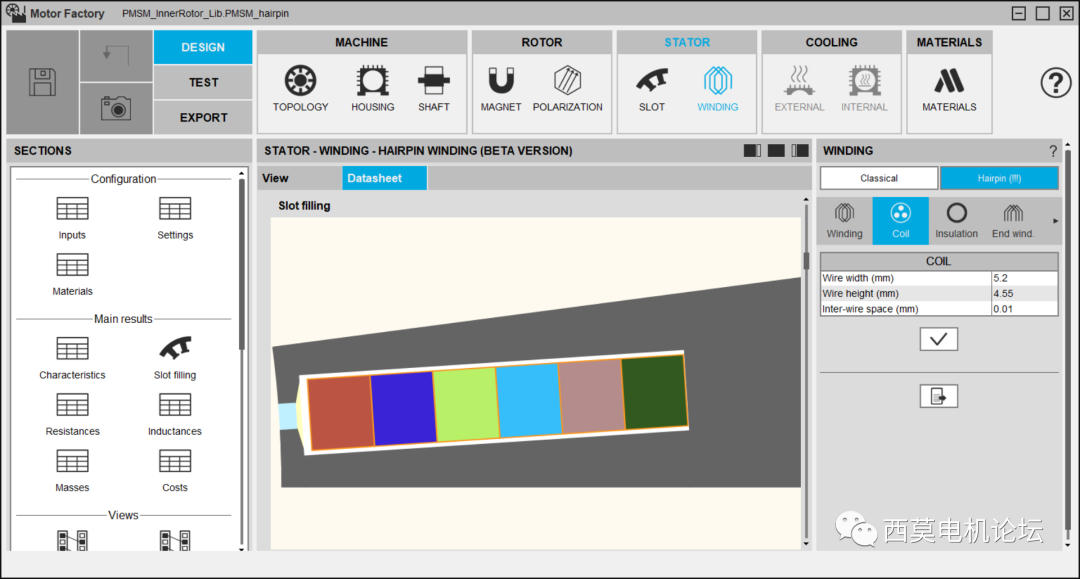
Task: Click the Sections panel vertical scrollbar
Action: 242,264
